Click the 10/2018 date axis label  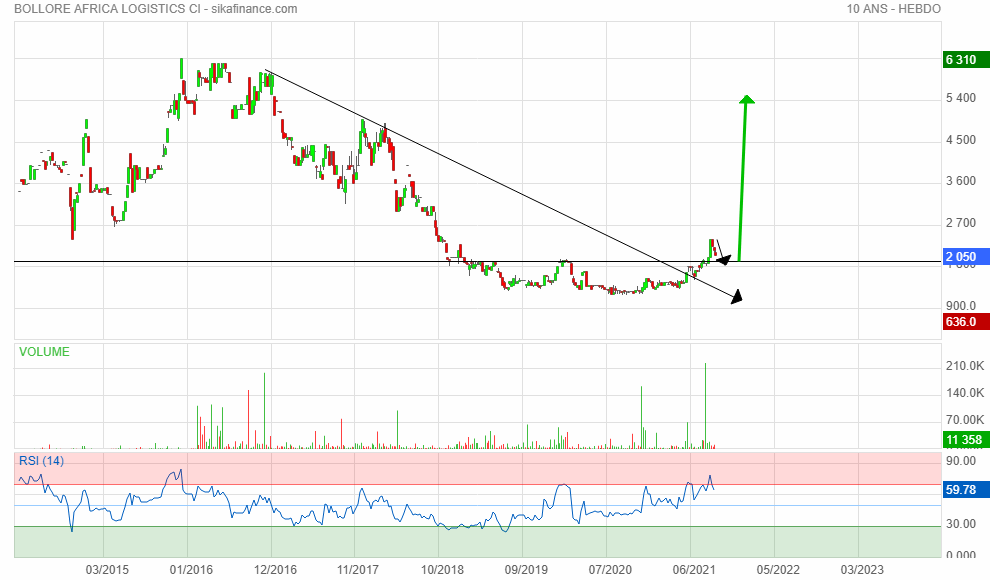click(442, 570)
